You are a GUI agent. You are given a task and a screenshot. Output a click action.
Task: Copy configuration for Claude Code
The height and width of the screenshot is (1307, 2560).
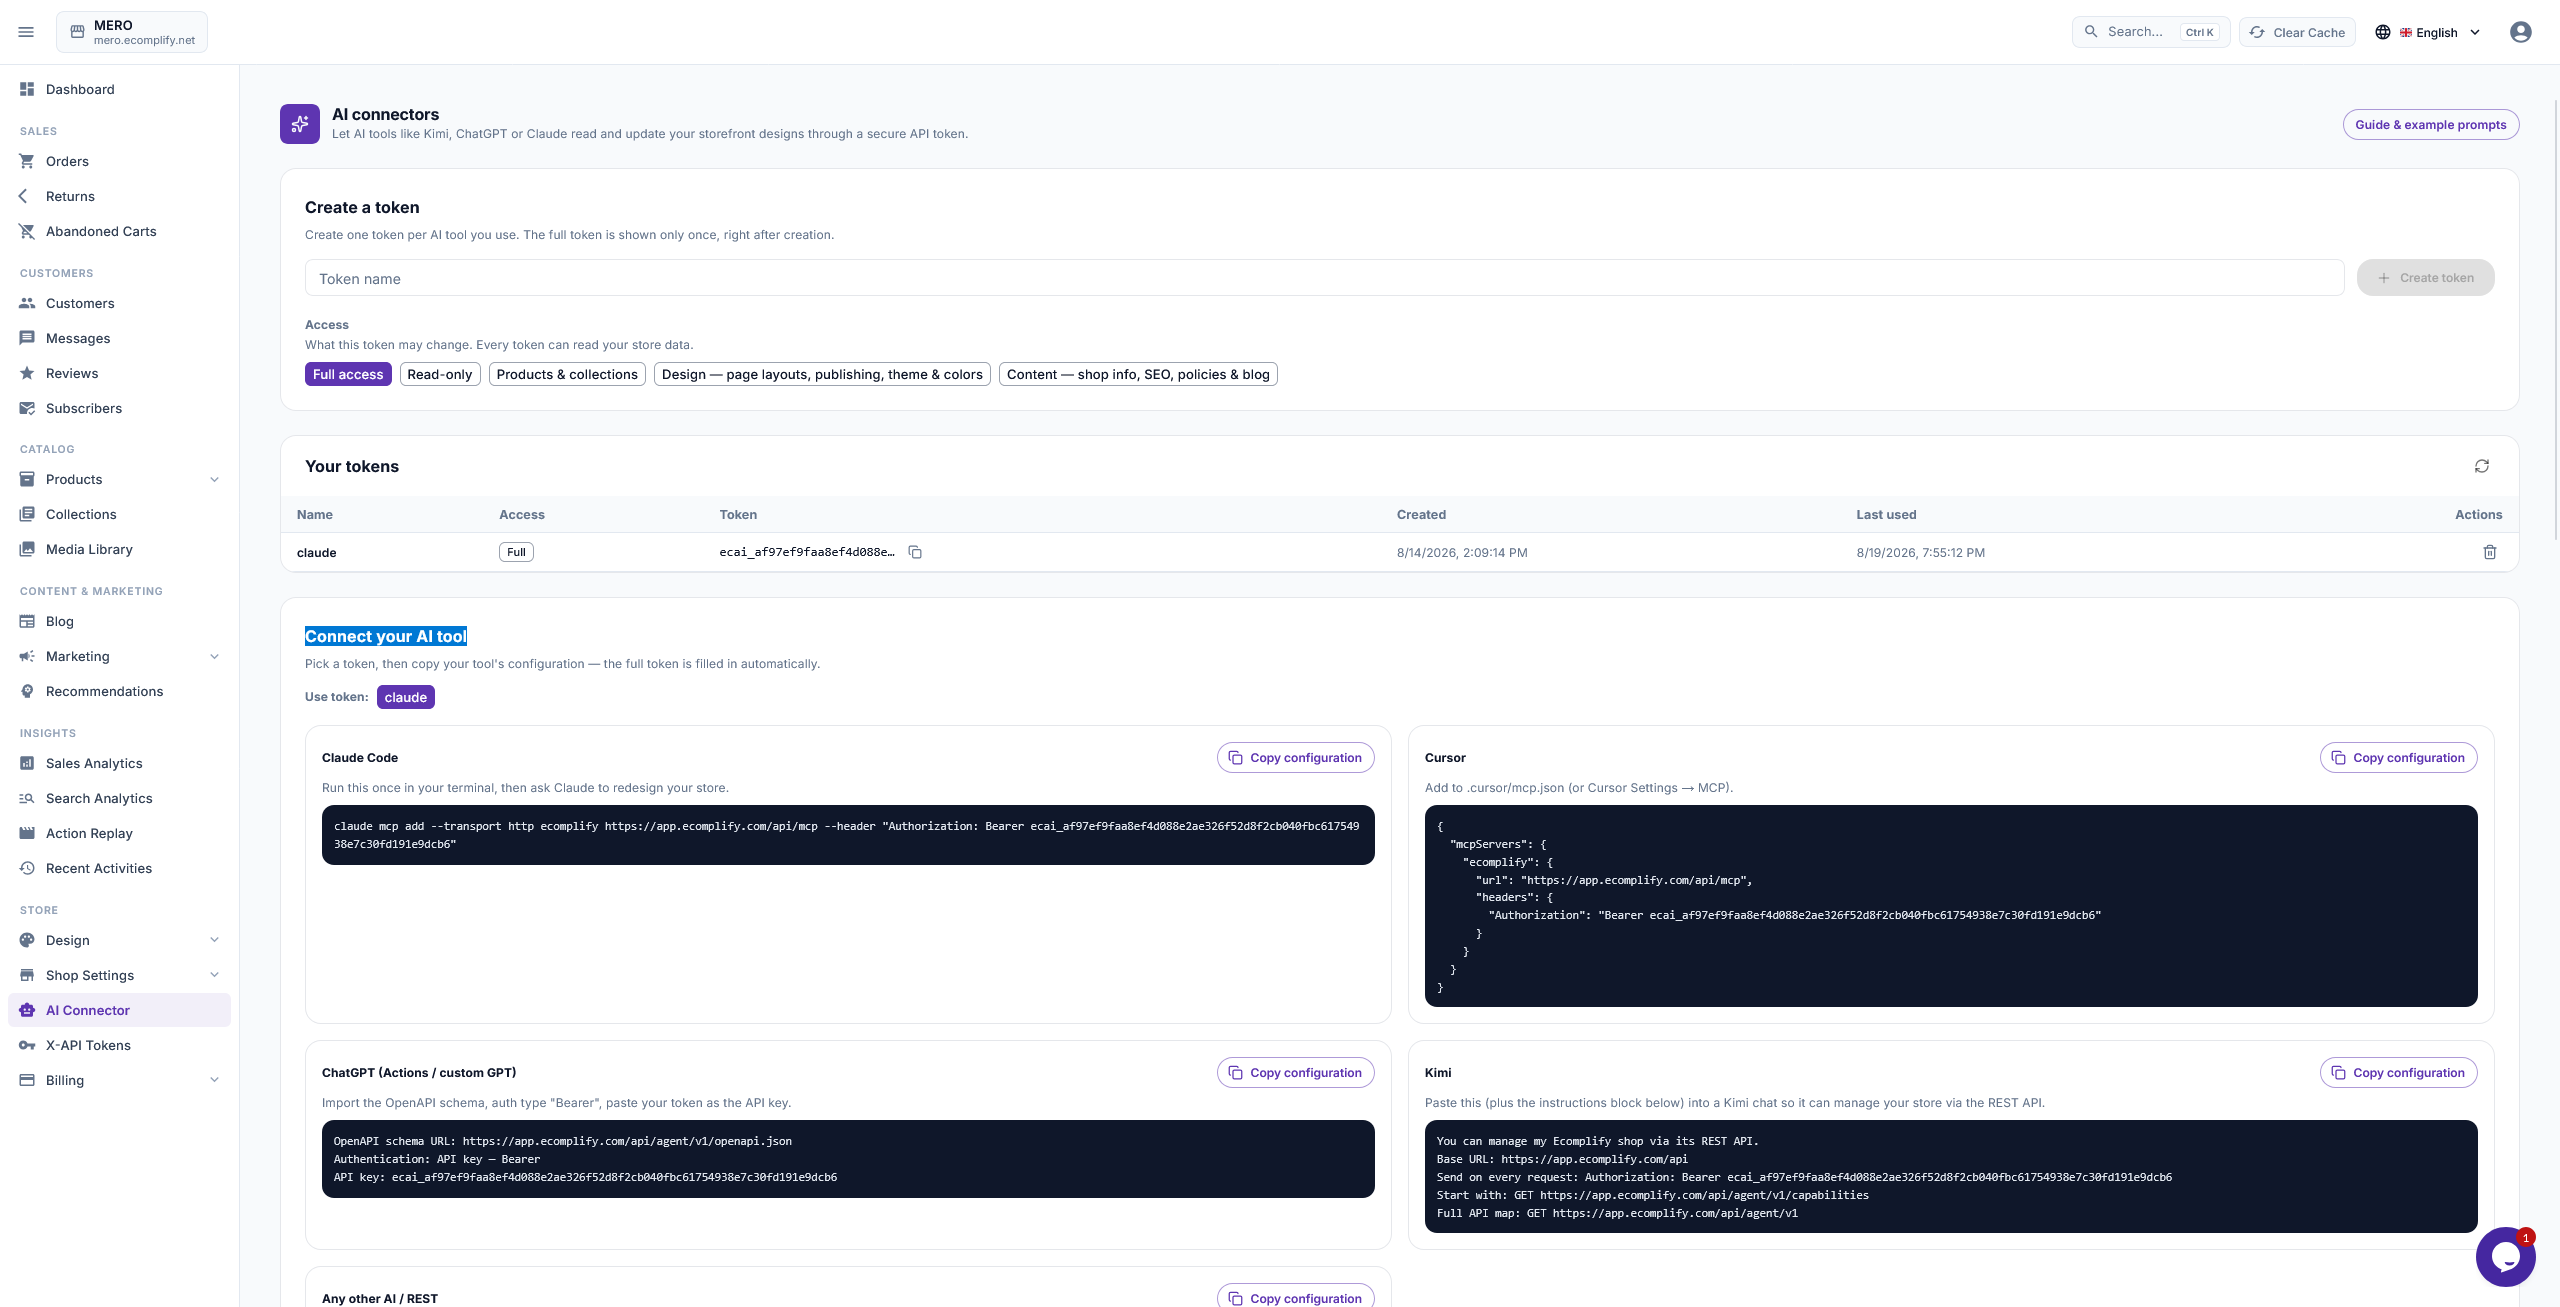tap(1295, 757)
